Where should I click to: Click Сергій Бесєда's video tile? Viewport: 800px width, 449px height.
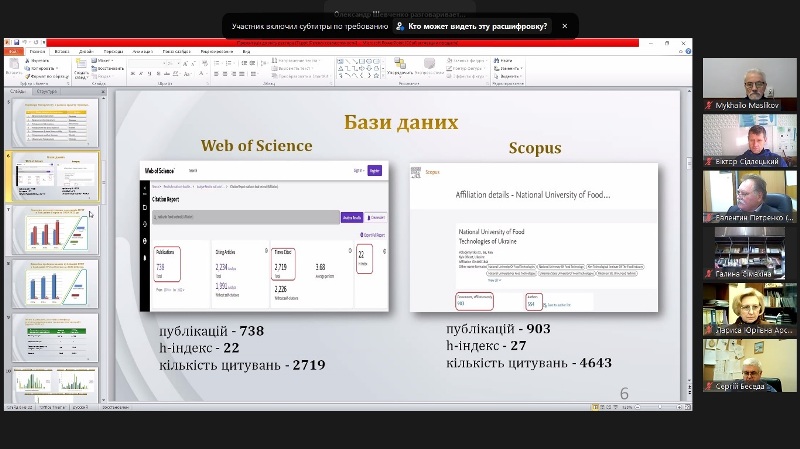coord(749,366)
